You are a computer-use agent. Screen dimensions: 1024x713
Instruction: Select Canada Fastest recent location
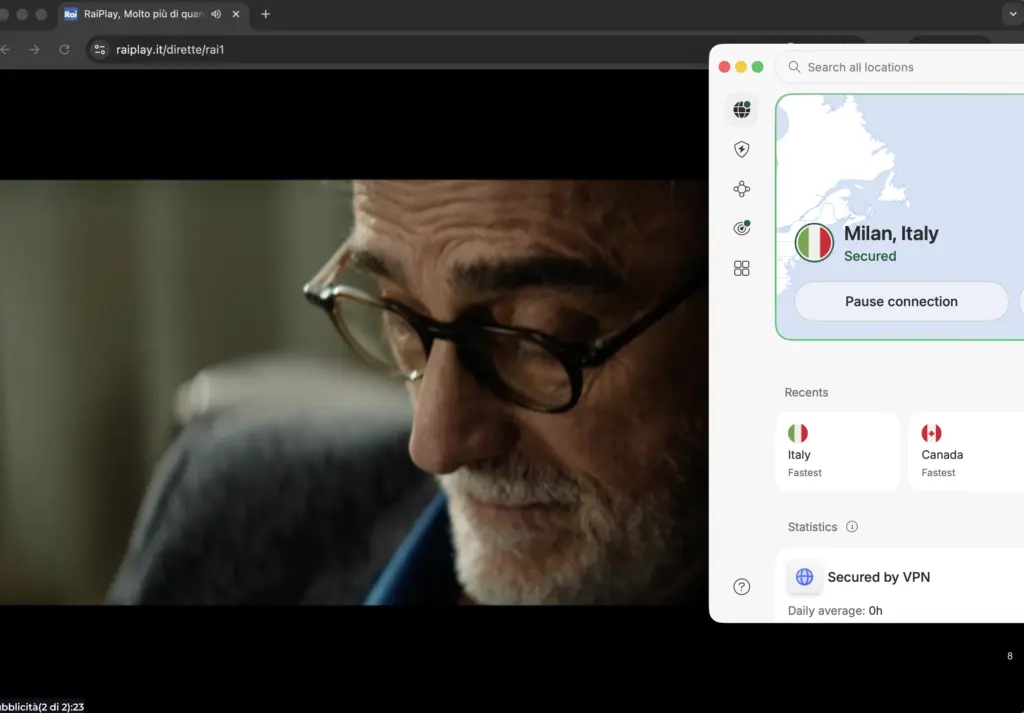tap(966, 451)
